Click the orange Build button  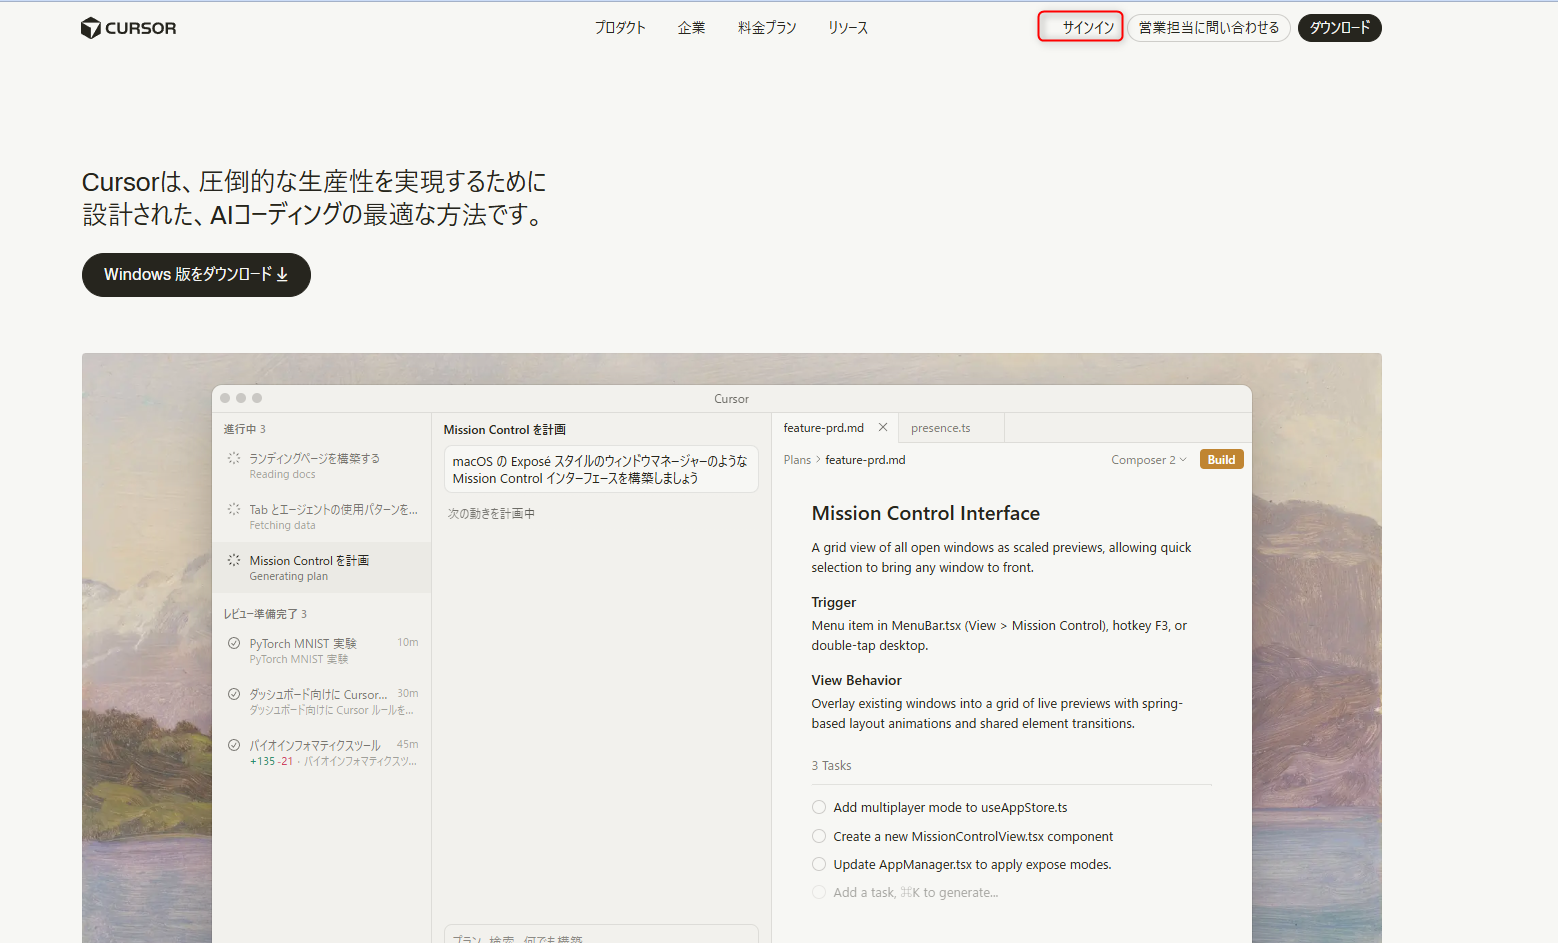click(1221, 460)
